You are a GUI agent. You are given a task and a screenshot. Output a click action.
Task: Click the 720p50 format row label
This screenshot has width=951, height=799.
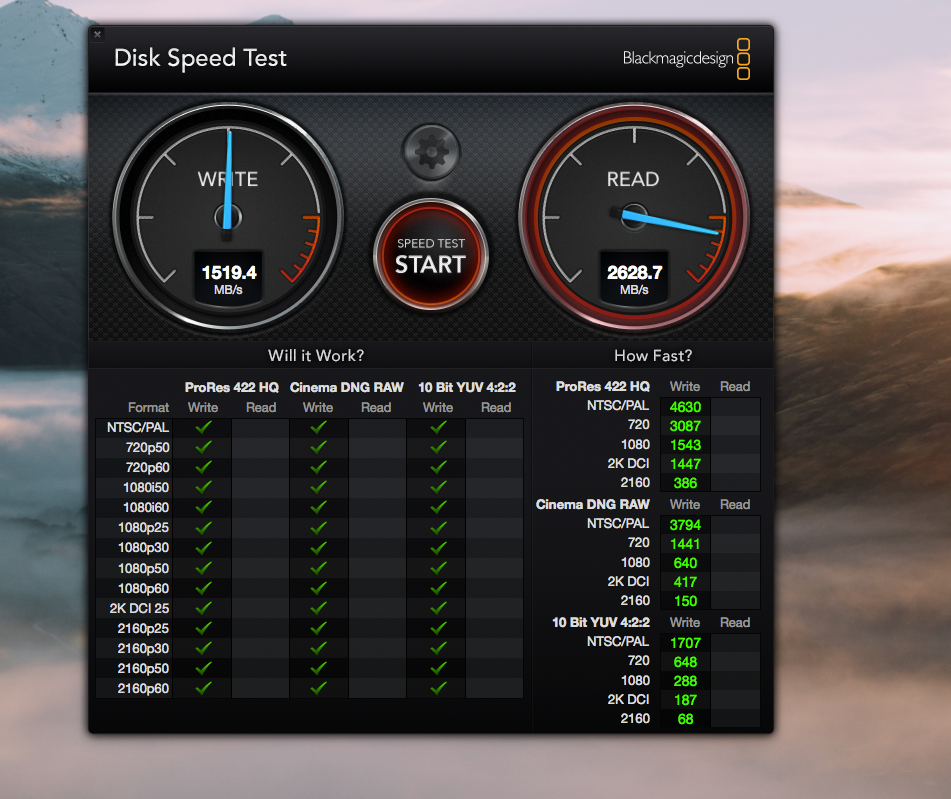(147, 448)
